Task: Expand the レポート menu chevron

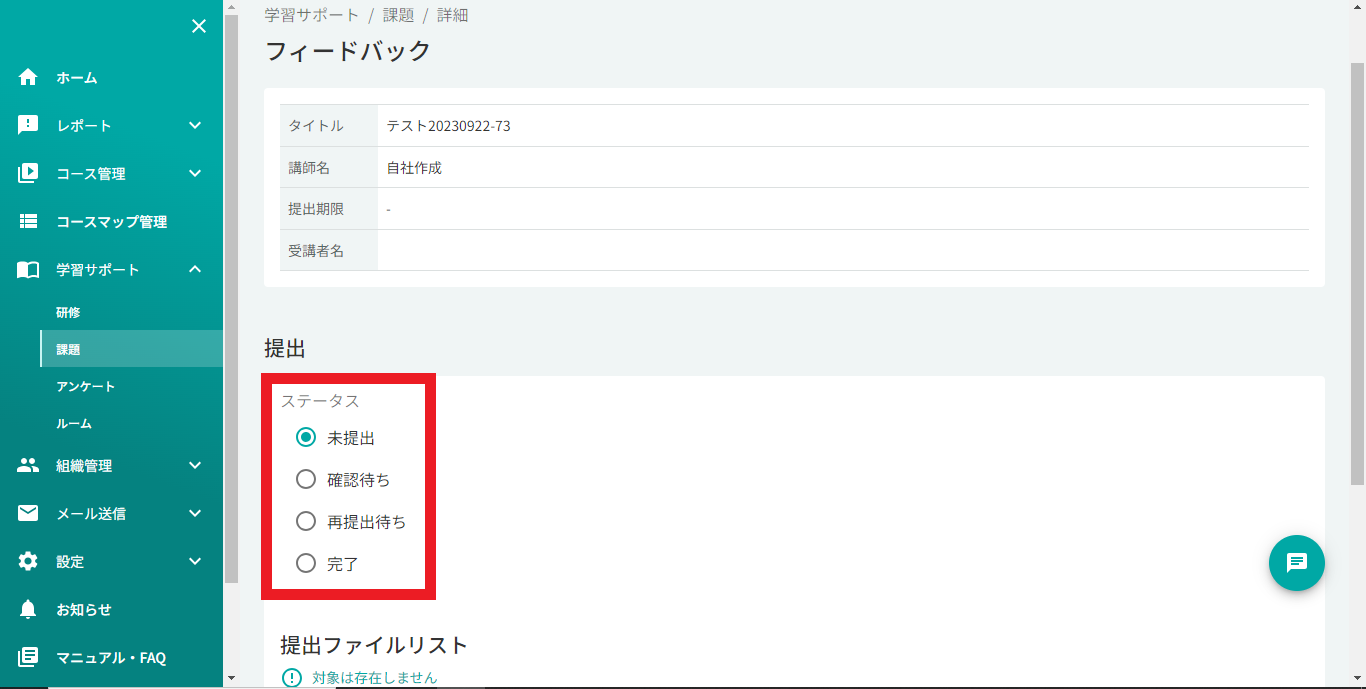Action: 195,125
